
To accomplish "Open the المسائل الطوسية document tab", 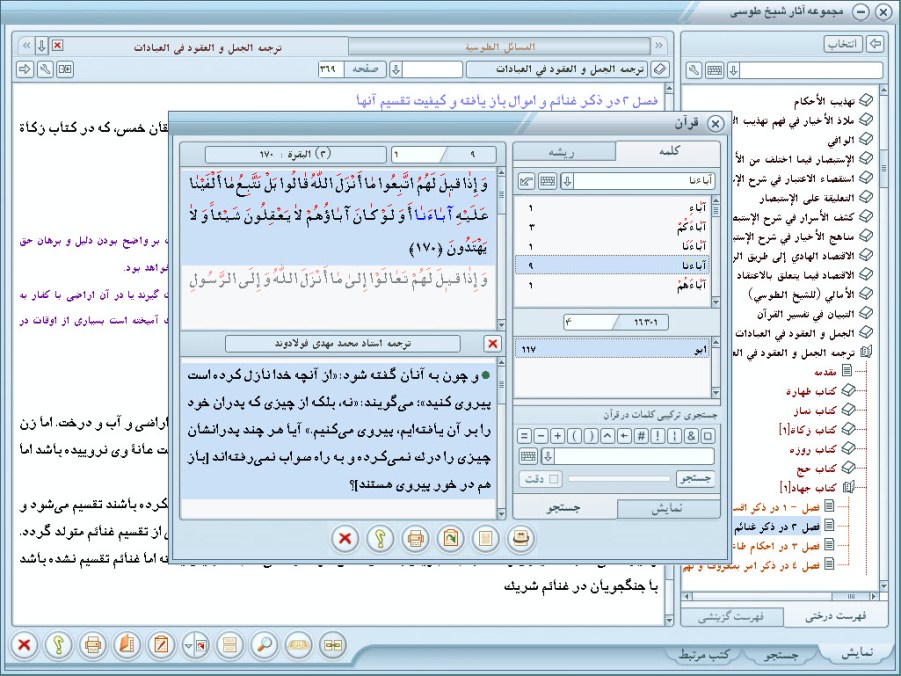I will click(499, 47).
